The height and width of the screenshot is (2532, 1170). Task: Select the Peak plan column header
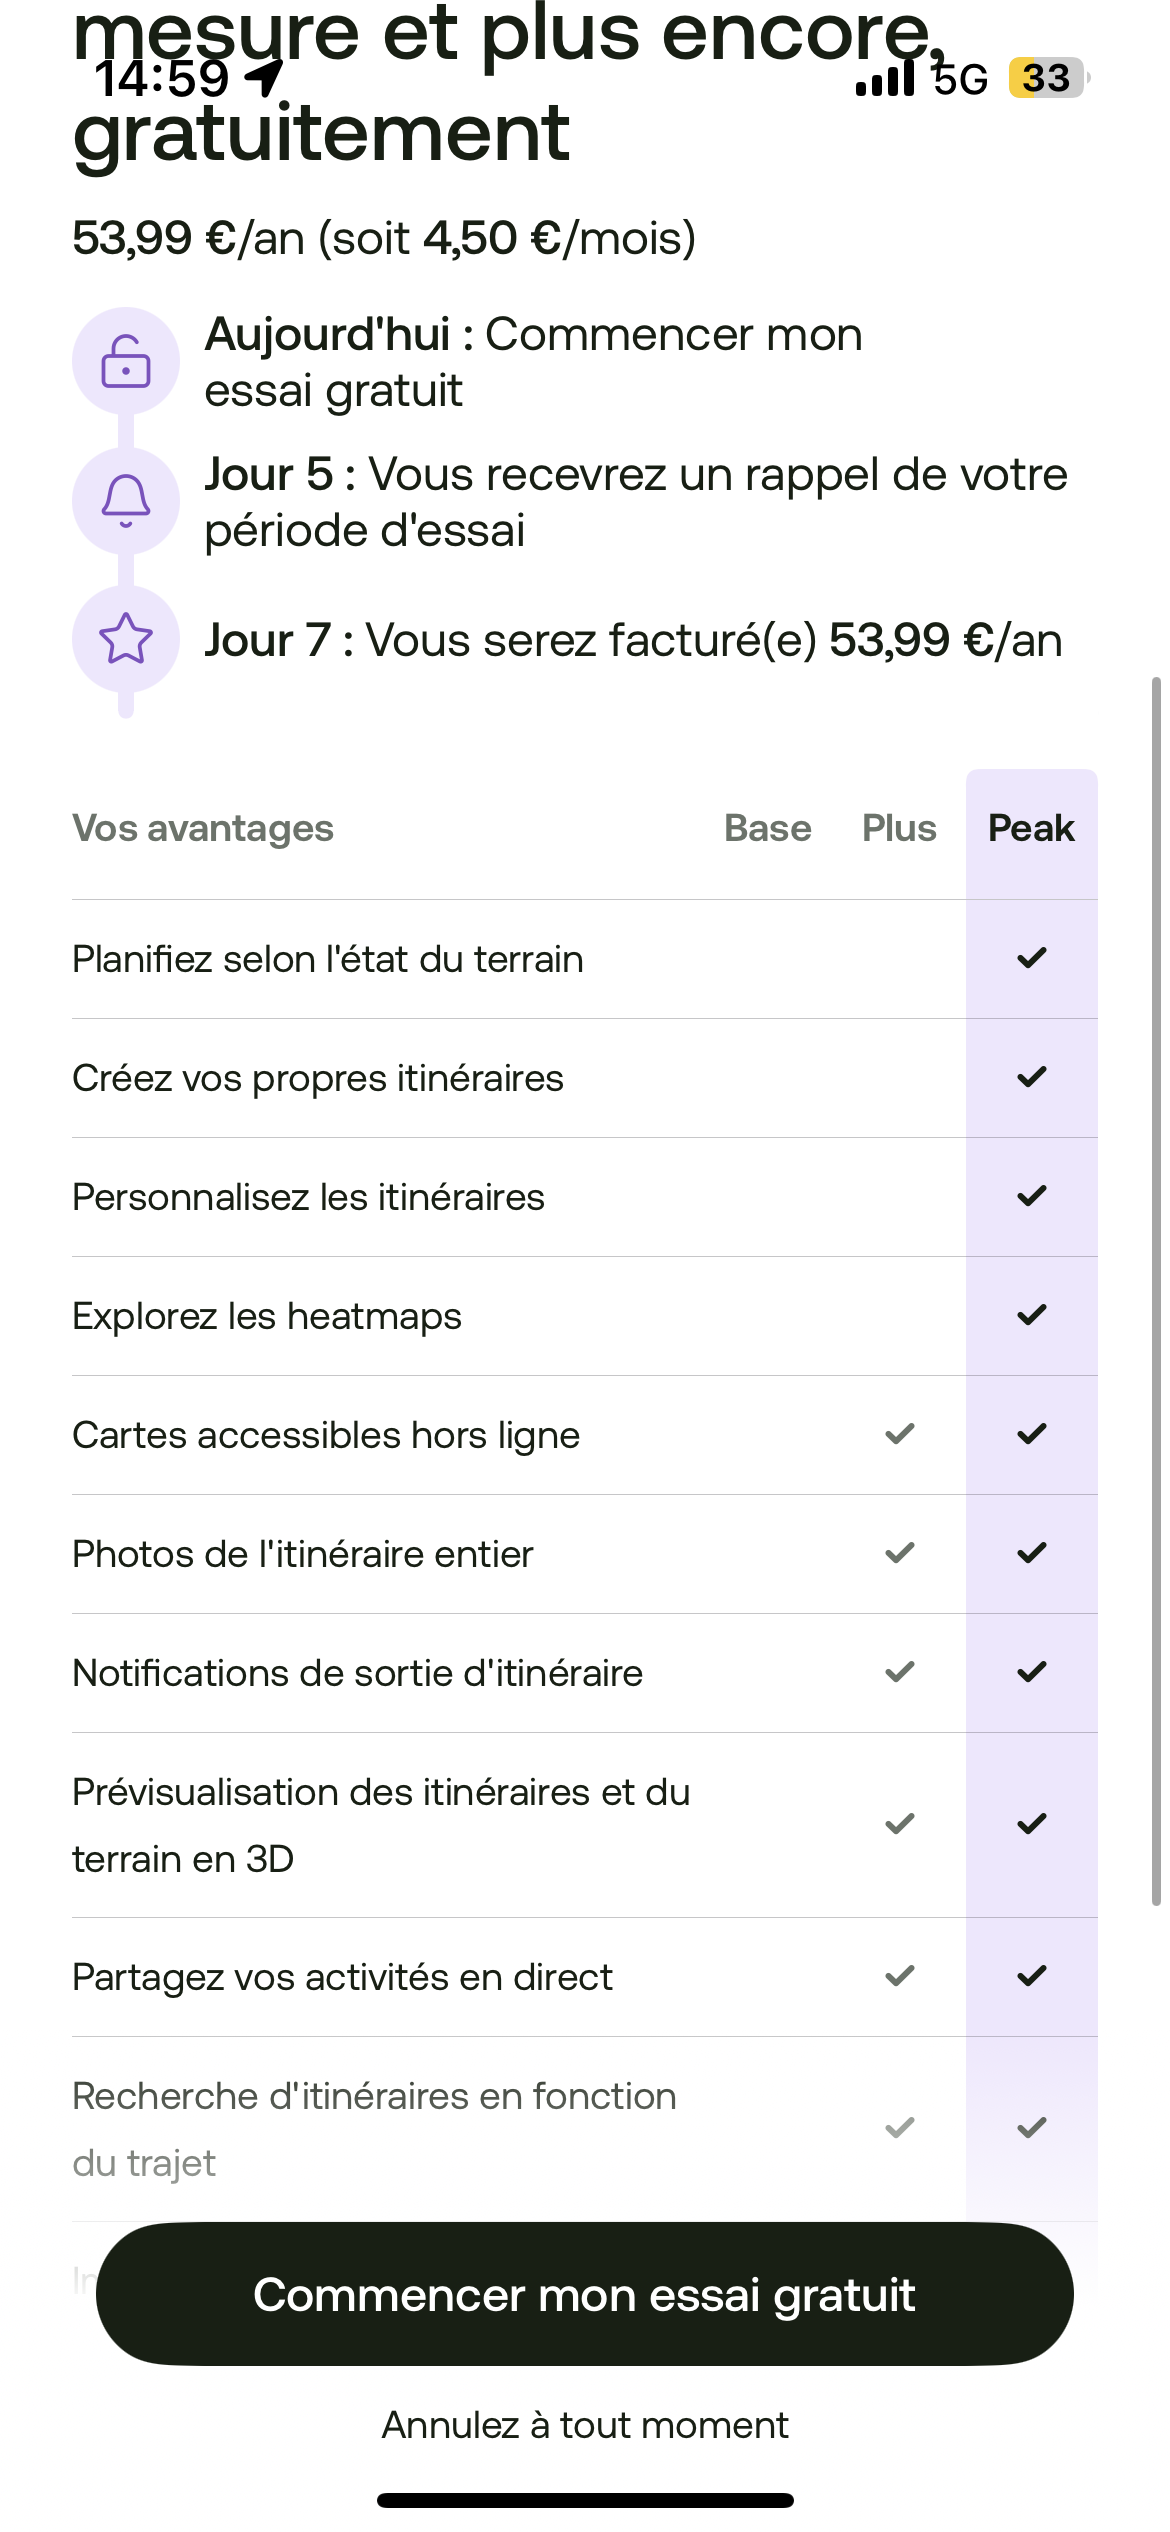[x=1031, y=828]
